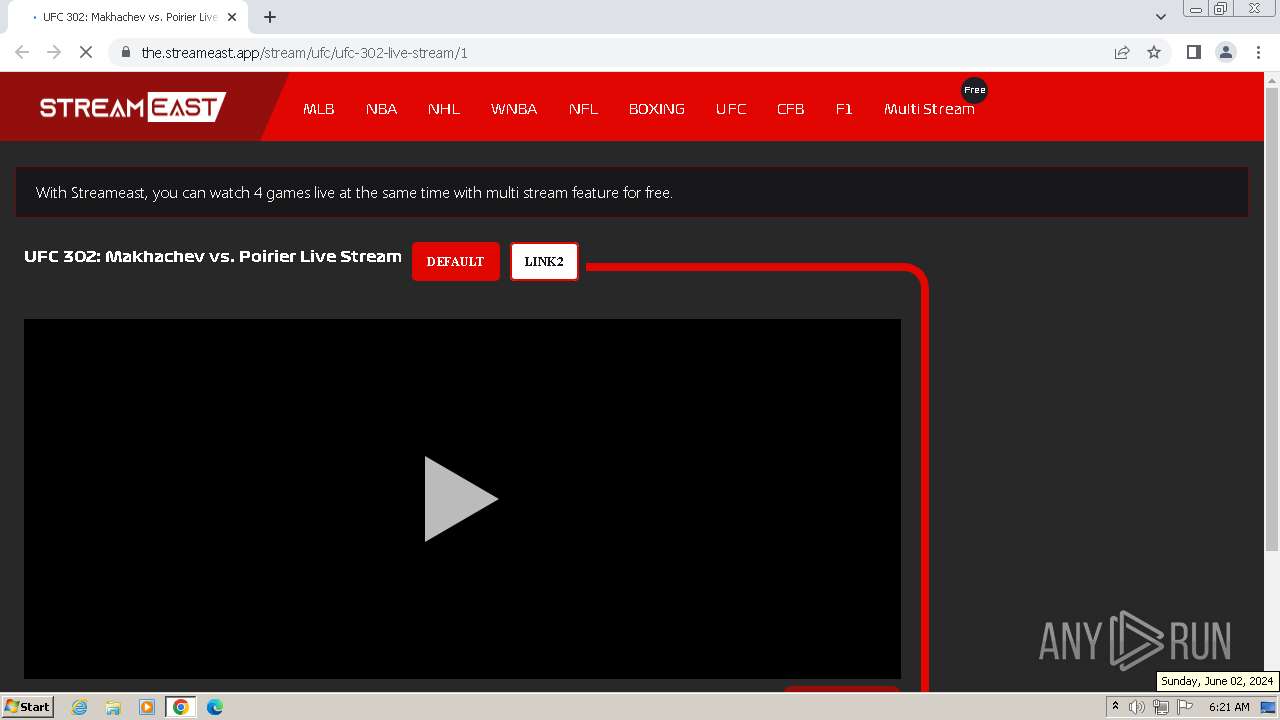Viewport: 1280px width, 720px height.
Task: Click the multi stream info banner
Action: (x=632, y=192)
